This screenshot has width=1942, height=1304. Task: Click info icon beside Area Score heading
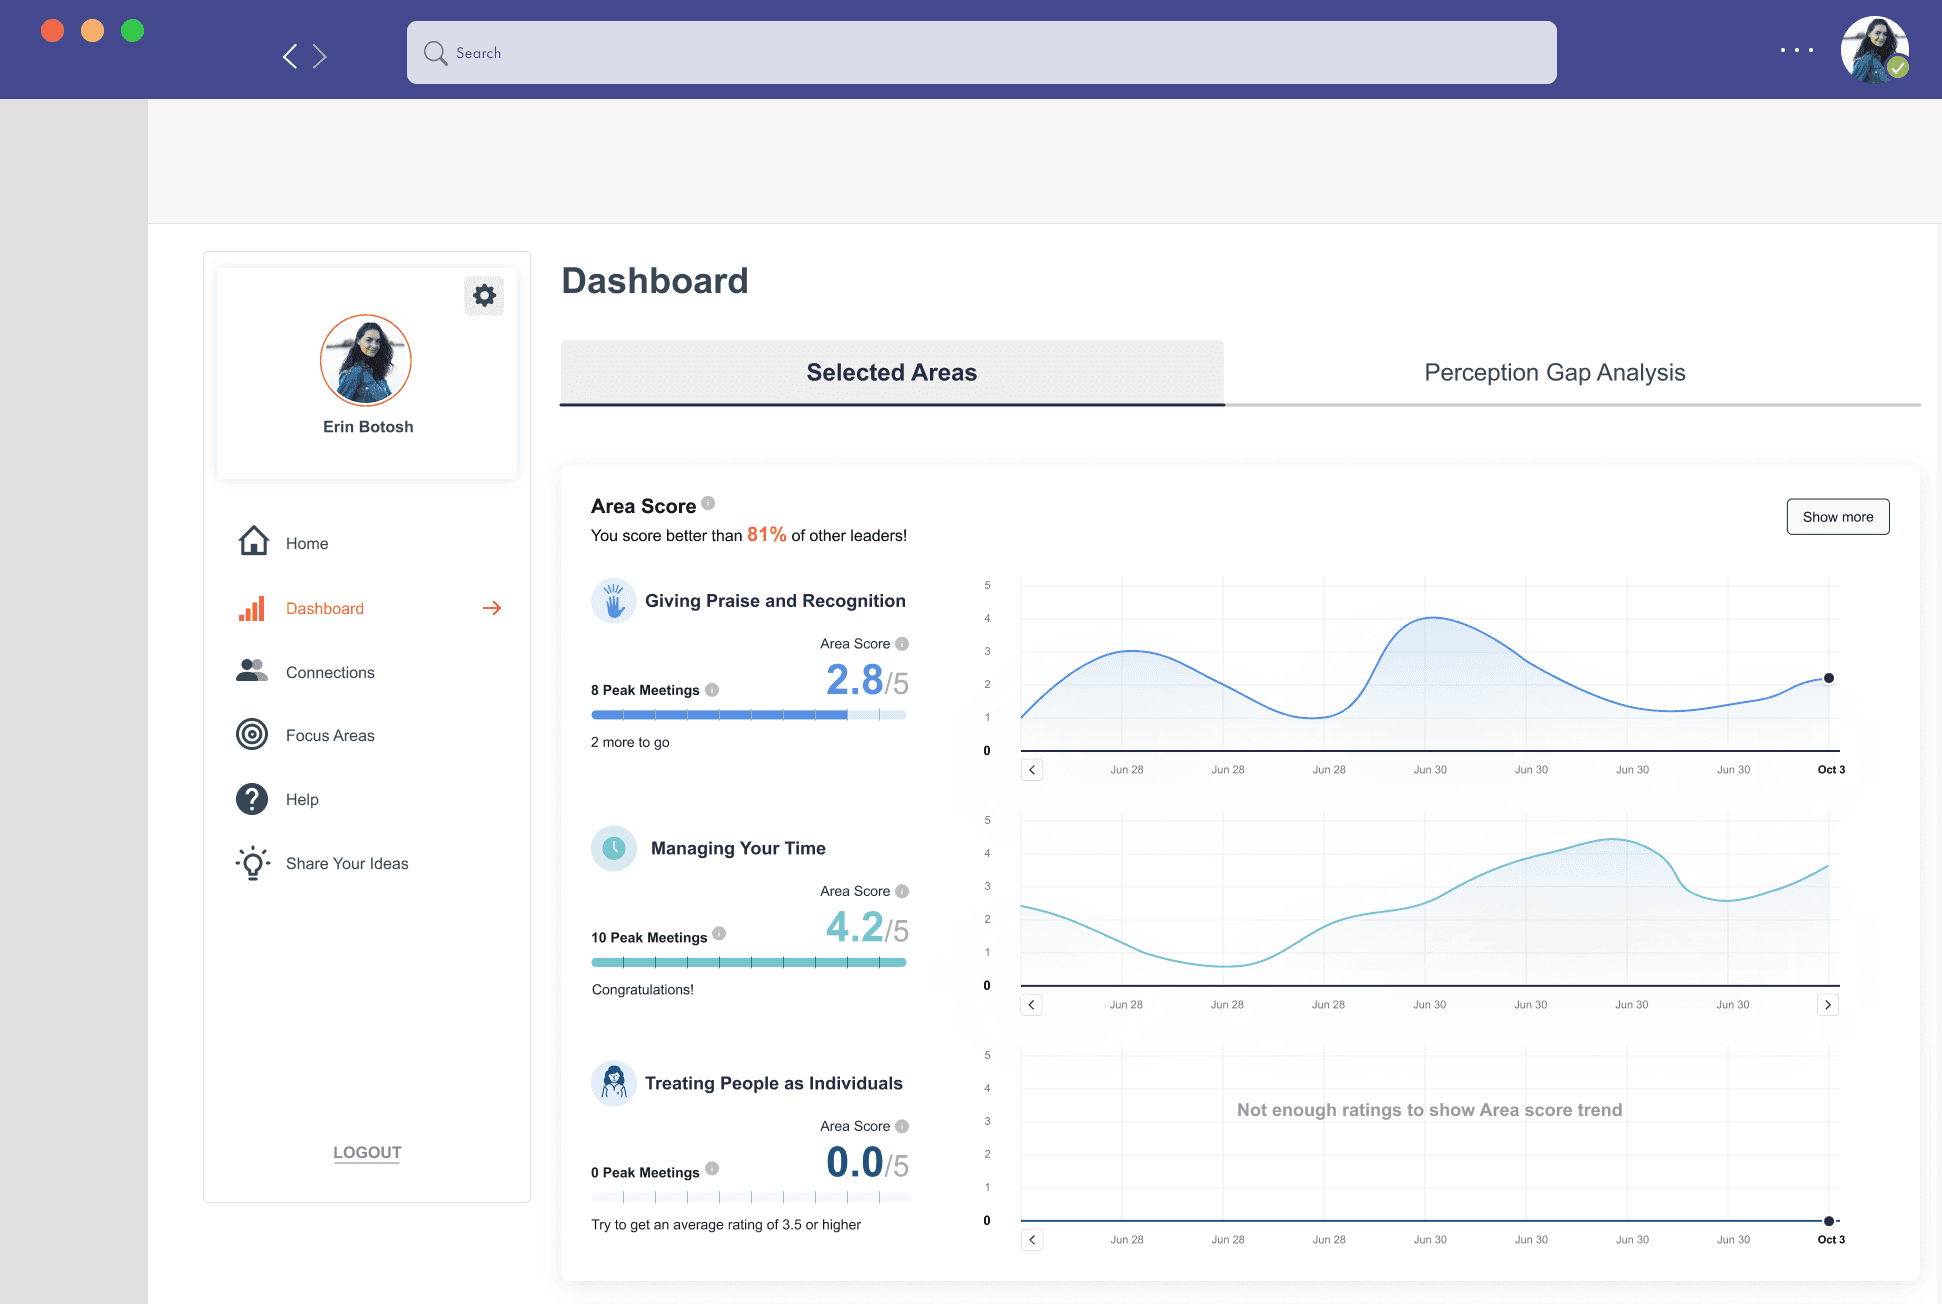[708, 503]
